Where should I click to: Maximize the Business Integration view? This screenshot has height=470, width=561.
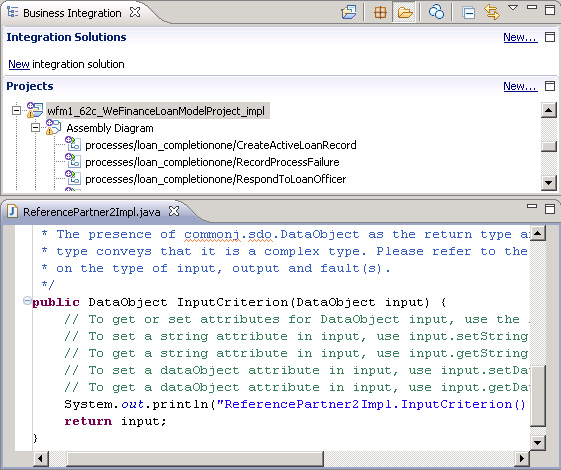[x=550, y=9]
